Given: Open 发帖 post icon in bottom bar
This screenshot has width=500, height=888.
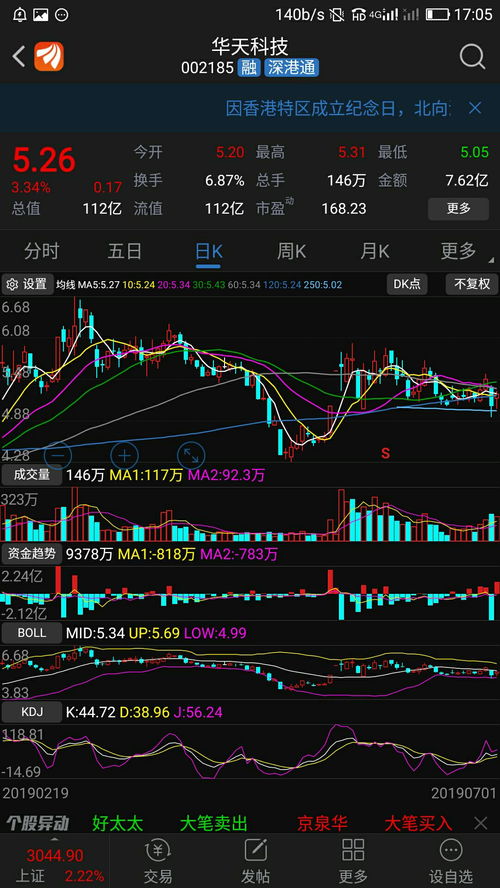Looking at the screenshot, I should pyautogui.click(x=256, y=861).
